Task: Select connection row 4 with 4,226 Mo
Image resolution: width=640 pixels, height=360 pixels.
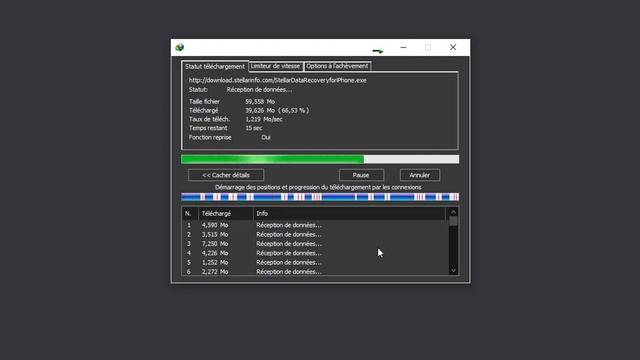Action: (x=315, y=253)
